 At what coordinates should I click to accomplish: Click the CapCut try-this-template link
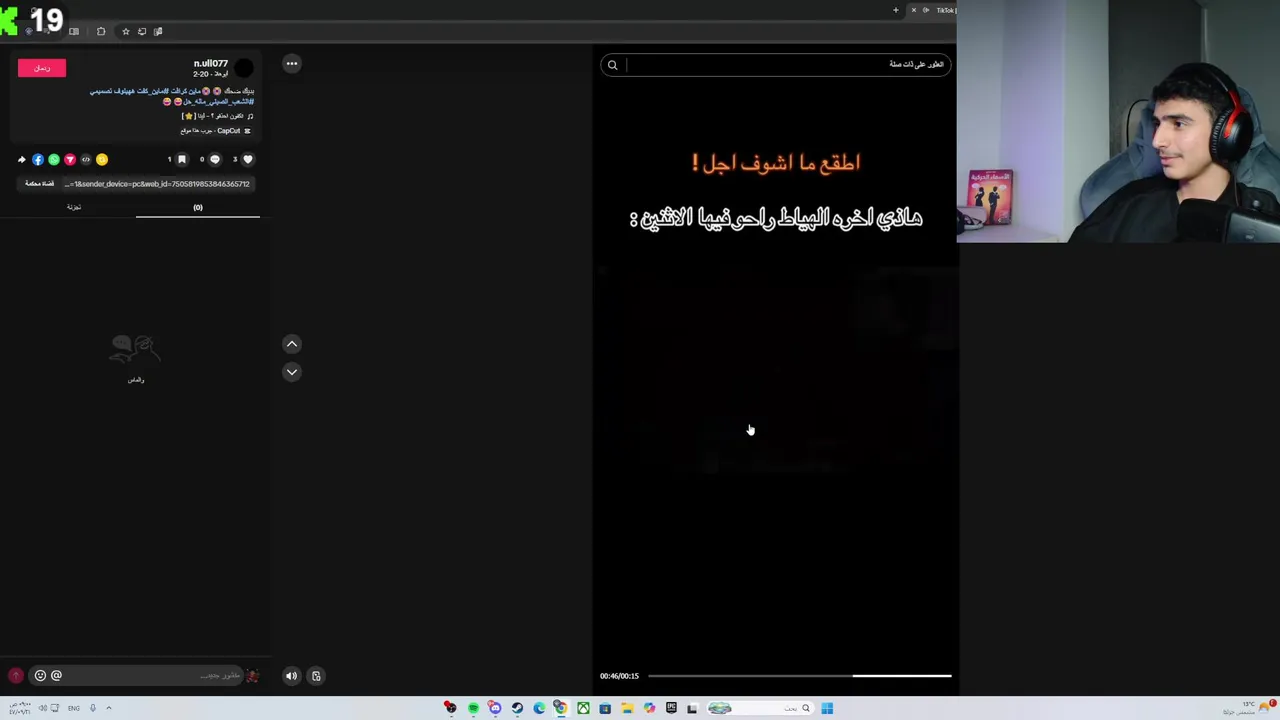pyautogui.click(x=215, y=131)
